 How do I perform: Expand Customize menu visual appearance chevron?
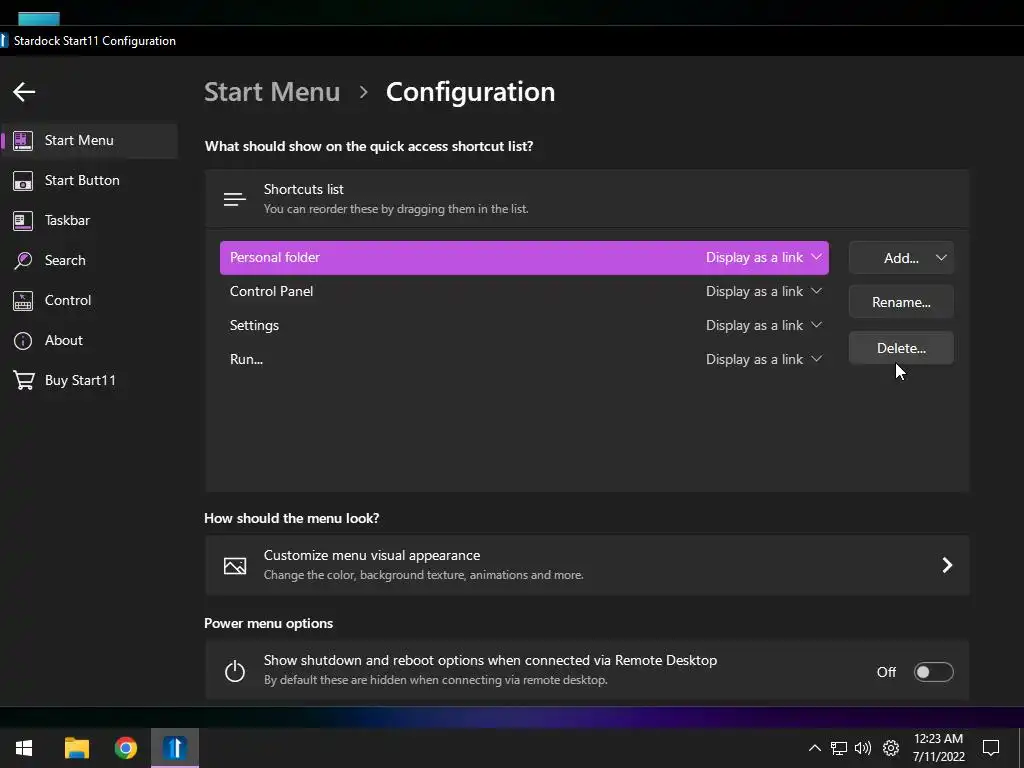(947, 565)
